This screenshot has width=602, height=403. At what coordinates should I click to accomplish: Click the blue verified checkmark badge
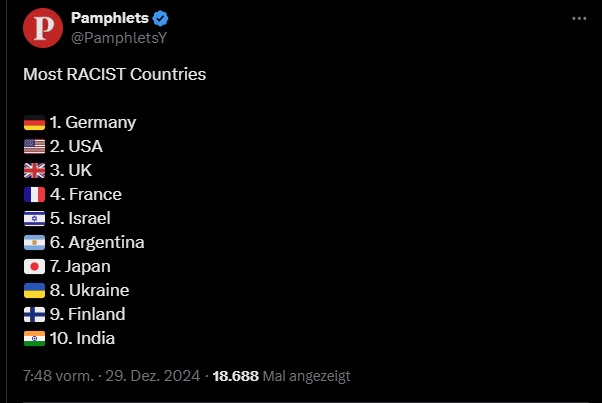coord(160,18)
